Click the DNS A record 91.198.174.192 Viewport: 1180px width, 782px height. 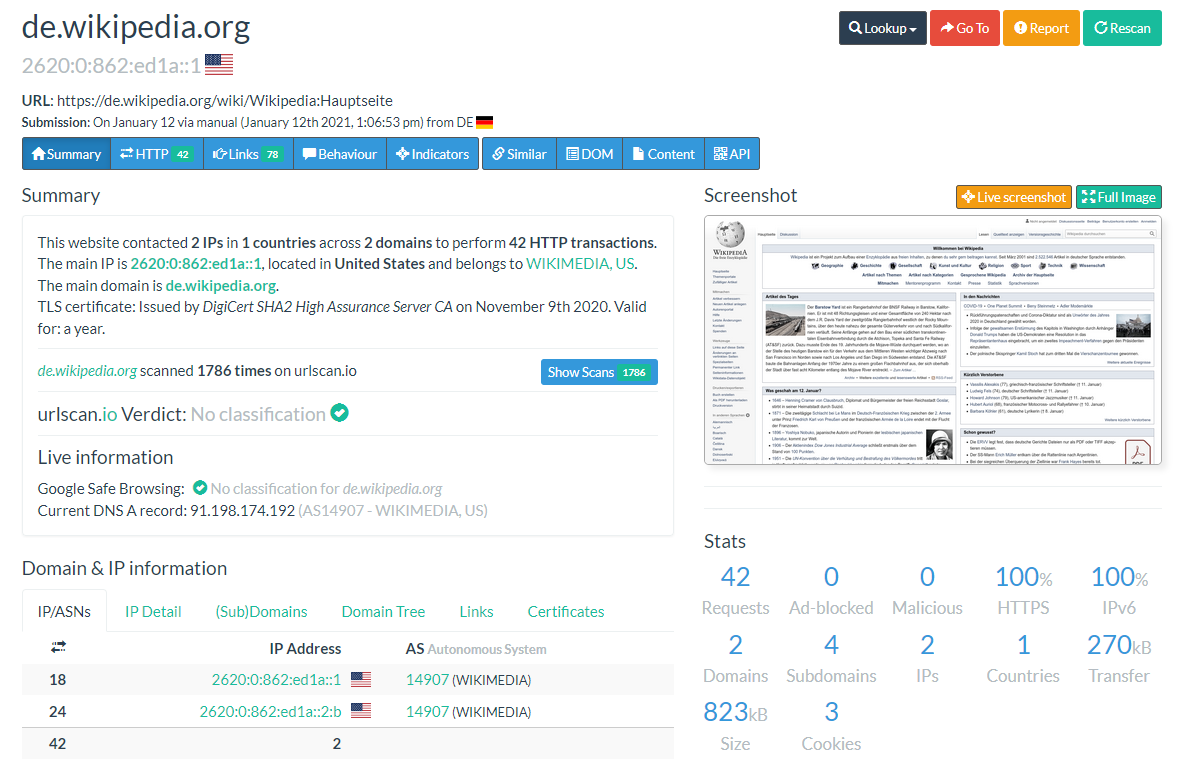click(x=242, y=510)
